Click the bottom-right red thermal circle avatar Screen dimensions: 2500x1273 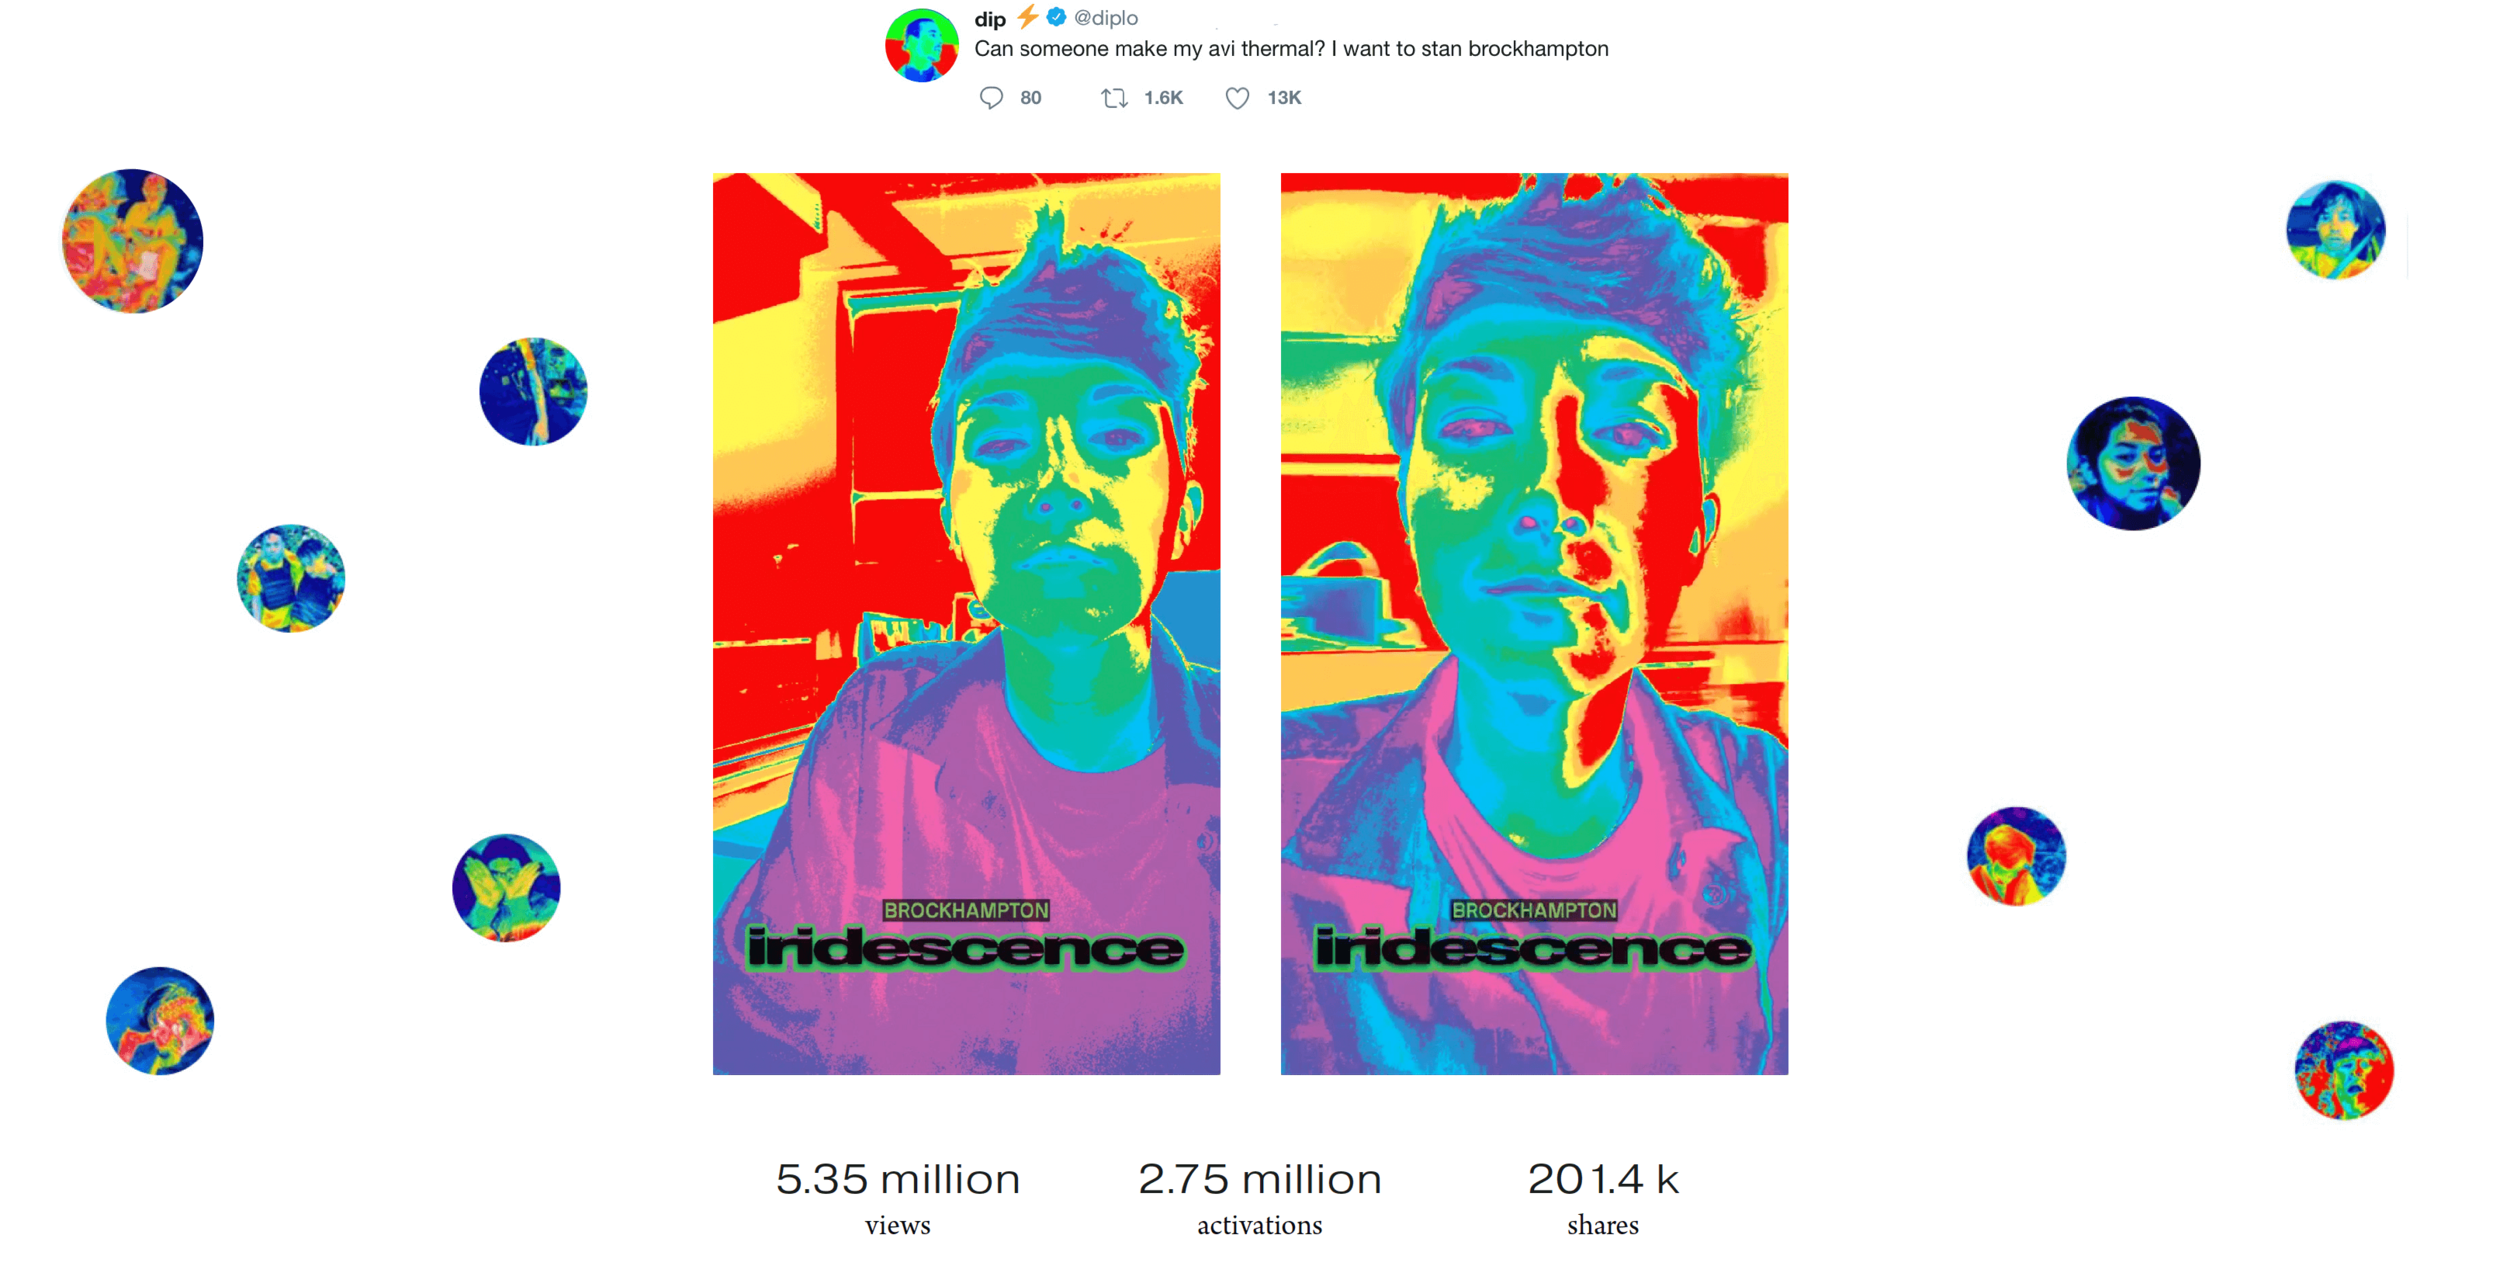point(2343,1070)
